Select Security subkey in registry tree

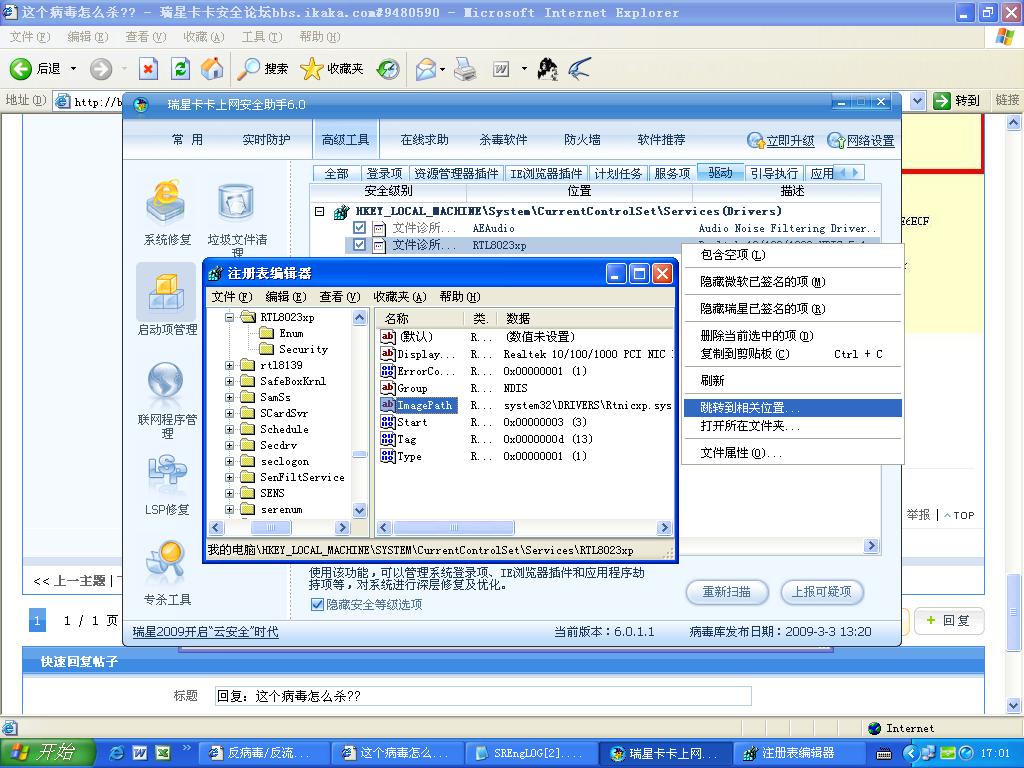coord(303,349)
